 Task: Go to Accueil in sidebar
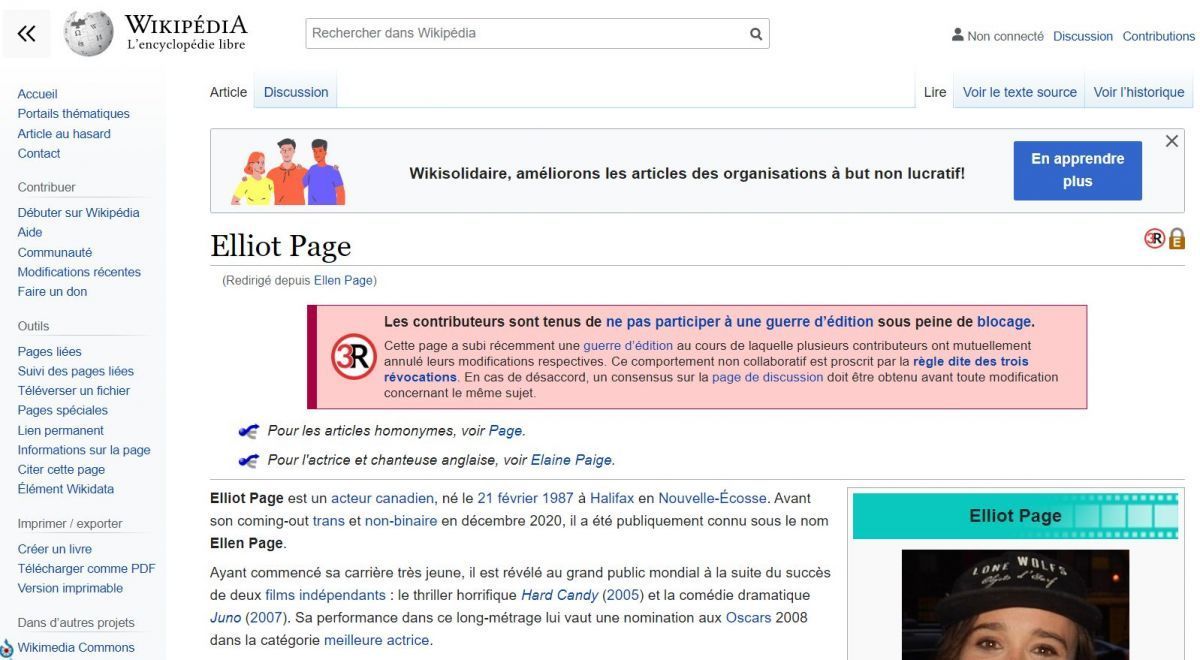(x=38, y=95)
